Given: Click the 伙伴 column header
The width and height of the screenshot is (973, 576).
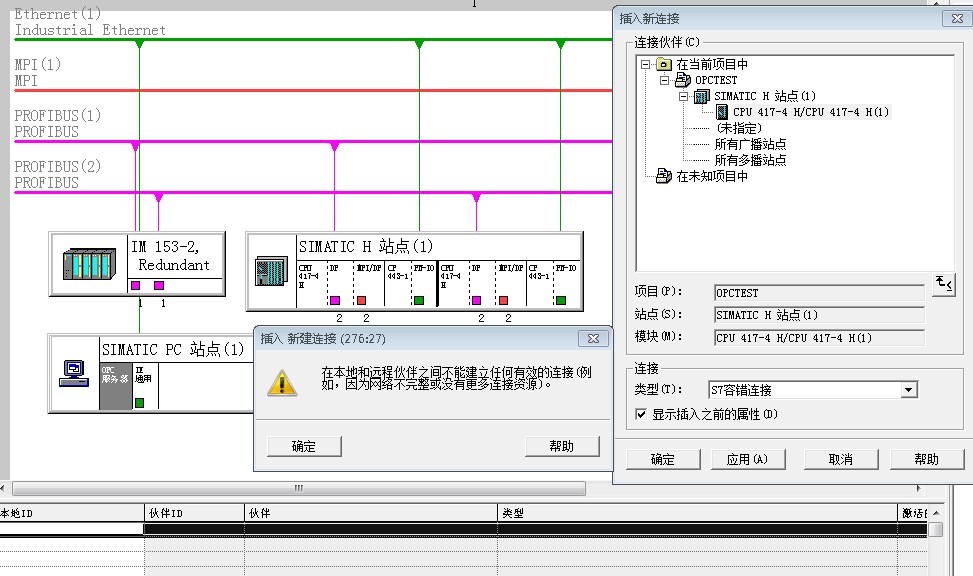Looking at the screenshot, I should coord(371,513).
